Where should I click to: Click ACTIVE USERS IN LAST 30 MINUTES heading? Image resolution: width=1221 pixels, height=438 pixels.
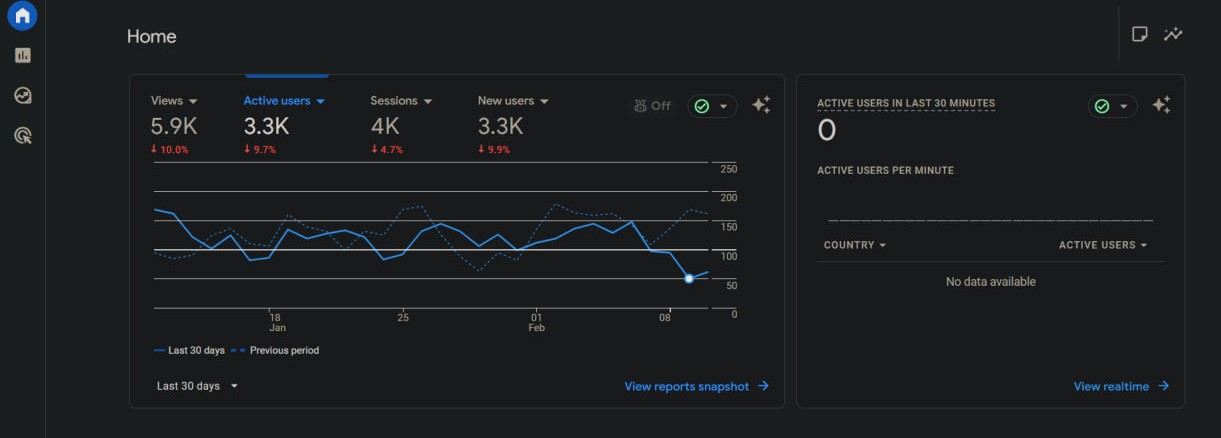coord(906,103)
